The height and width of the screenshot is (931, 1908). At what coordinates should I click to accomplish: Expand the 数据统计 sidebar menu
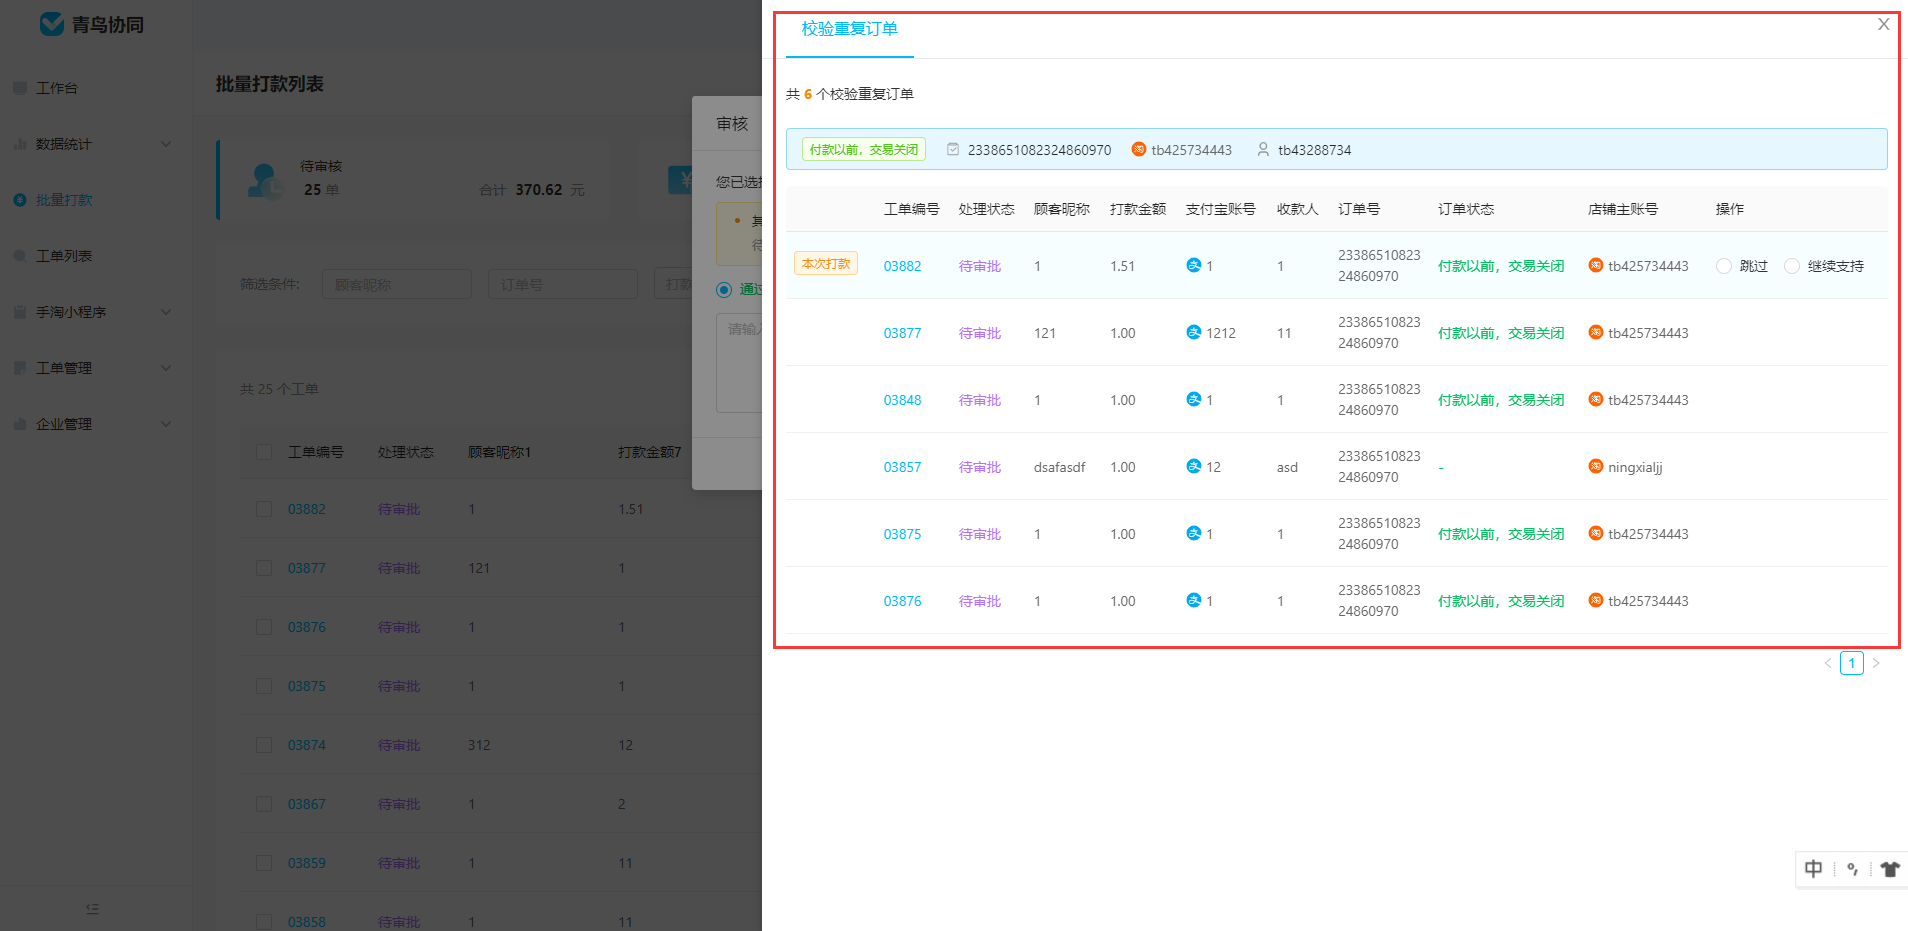(x=96, y=144)
